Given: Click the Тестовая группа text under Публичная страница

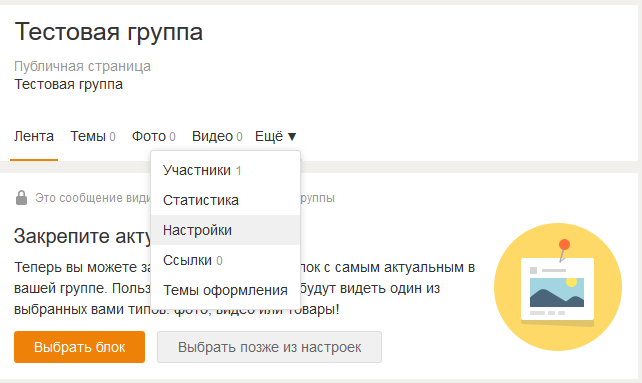Looking at the screenshot, I should click(68, 84).
